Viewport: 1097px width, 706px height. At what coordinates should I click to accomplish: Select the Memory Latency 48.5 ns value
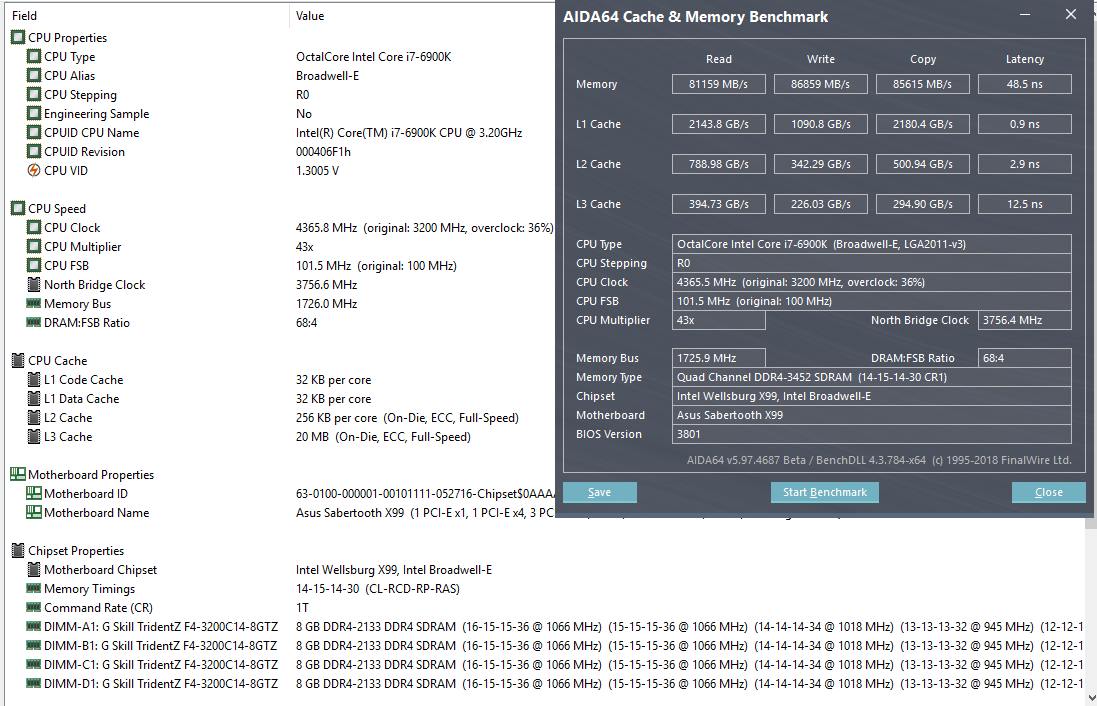pos(1025,84)
